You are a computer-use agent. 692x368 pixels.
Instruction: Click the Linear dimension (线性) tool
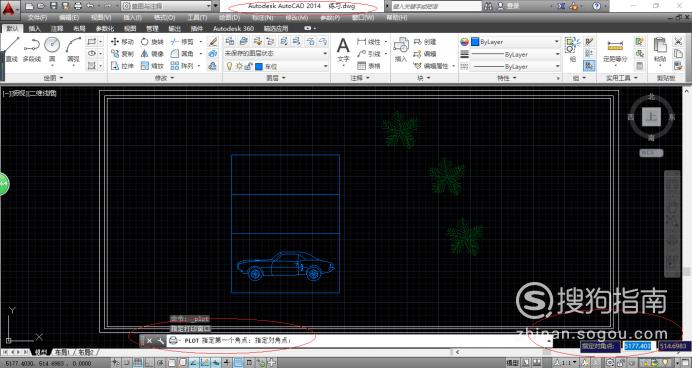tap(369, 42)
